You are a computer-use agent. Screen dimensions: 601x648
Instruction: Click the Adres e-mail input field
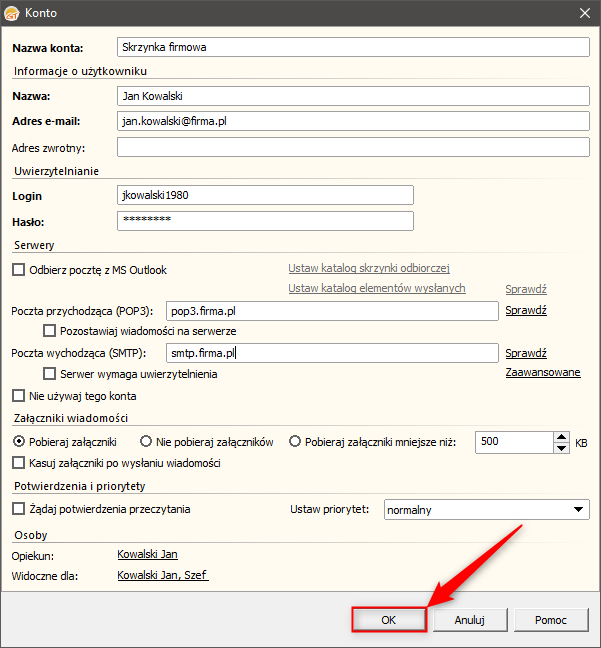353,121
